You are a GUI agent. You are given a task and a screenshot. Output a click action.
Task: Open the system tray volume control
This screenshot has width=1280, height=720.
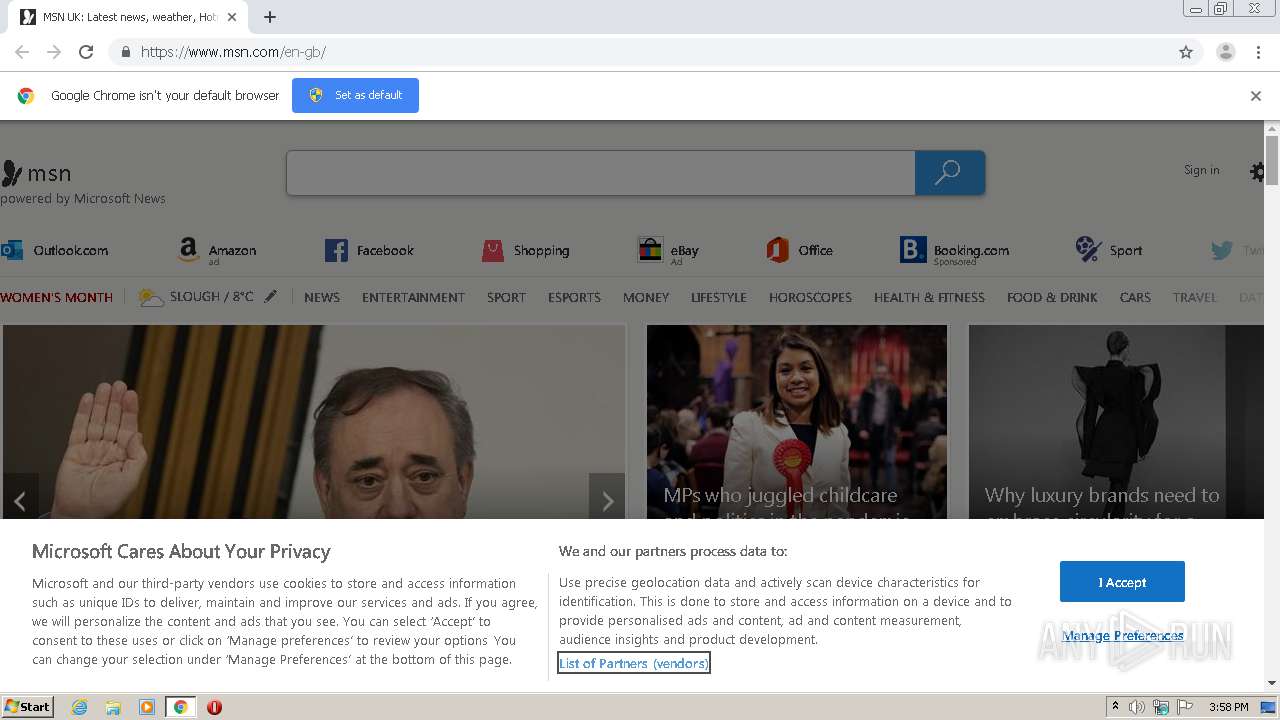[1137, 707]
